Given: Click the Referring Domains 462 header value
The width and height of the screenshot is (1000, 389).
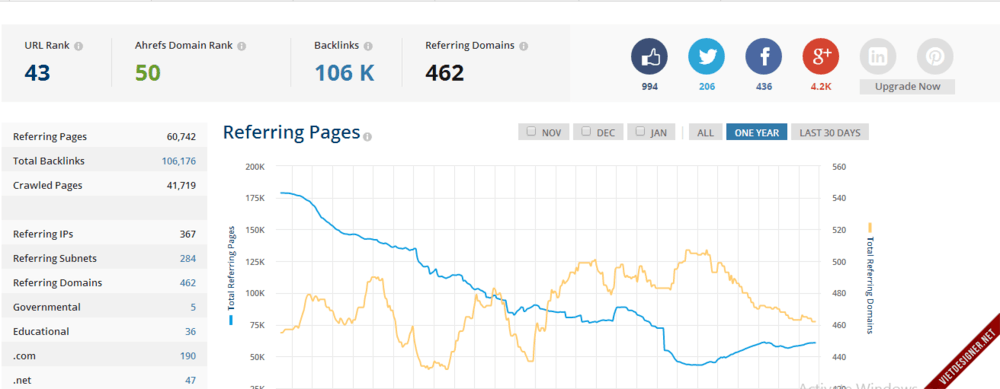Looking at the screenshot, I should point(445,73).
